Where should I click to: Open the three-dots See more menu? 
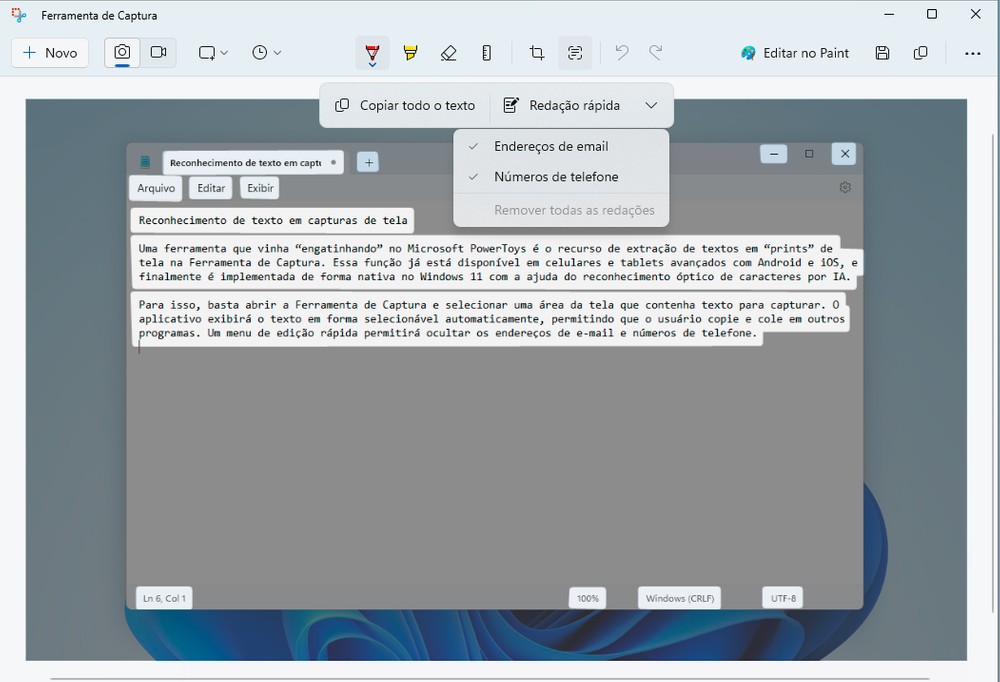pyautogui.click(x=973, y=53)
